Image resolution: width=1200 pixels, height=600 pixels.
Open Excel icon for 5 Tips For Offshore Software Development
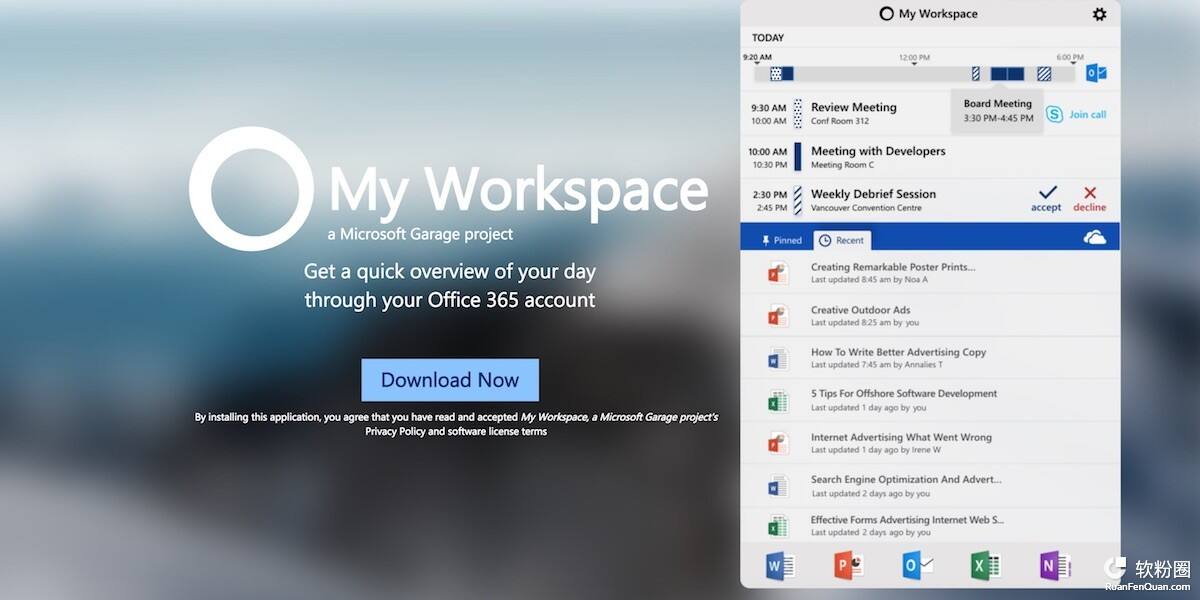[x=778, y=400]
